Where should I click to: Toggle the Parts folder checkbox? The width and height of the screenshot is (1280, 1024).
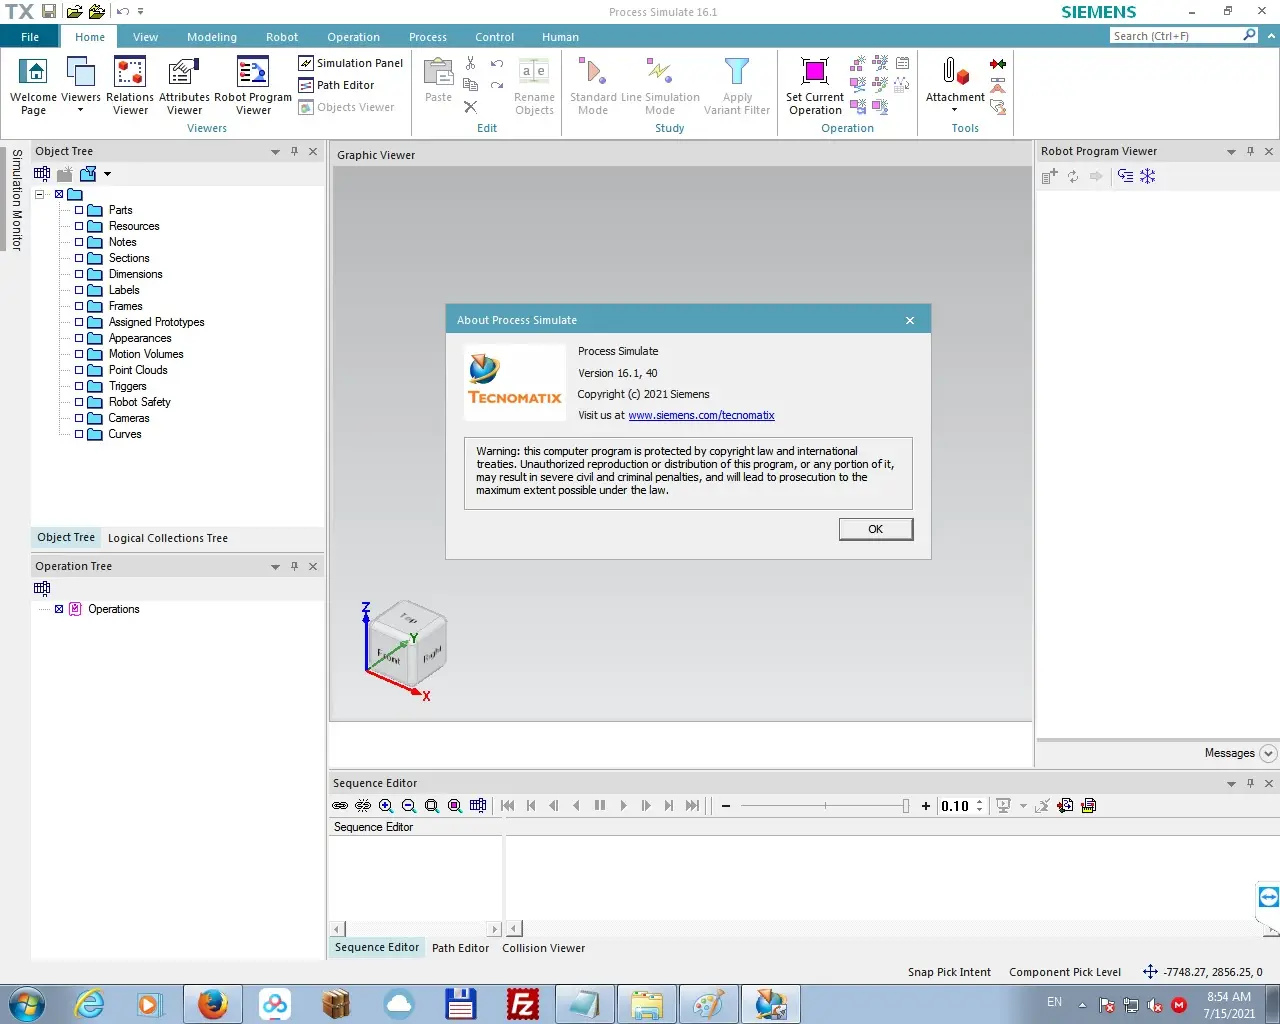coord(79,210)
